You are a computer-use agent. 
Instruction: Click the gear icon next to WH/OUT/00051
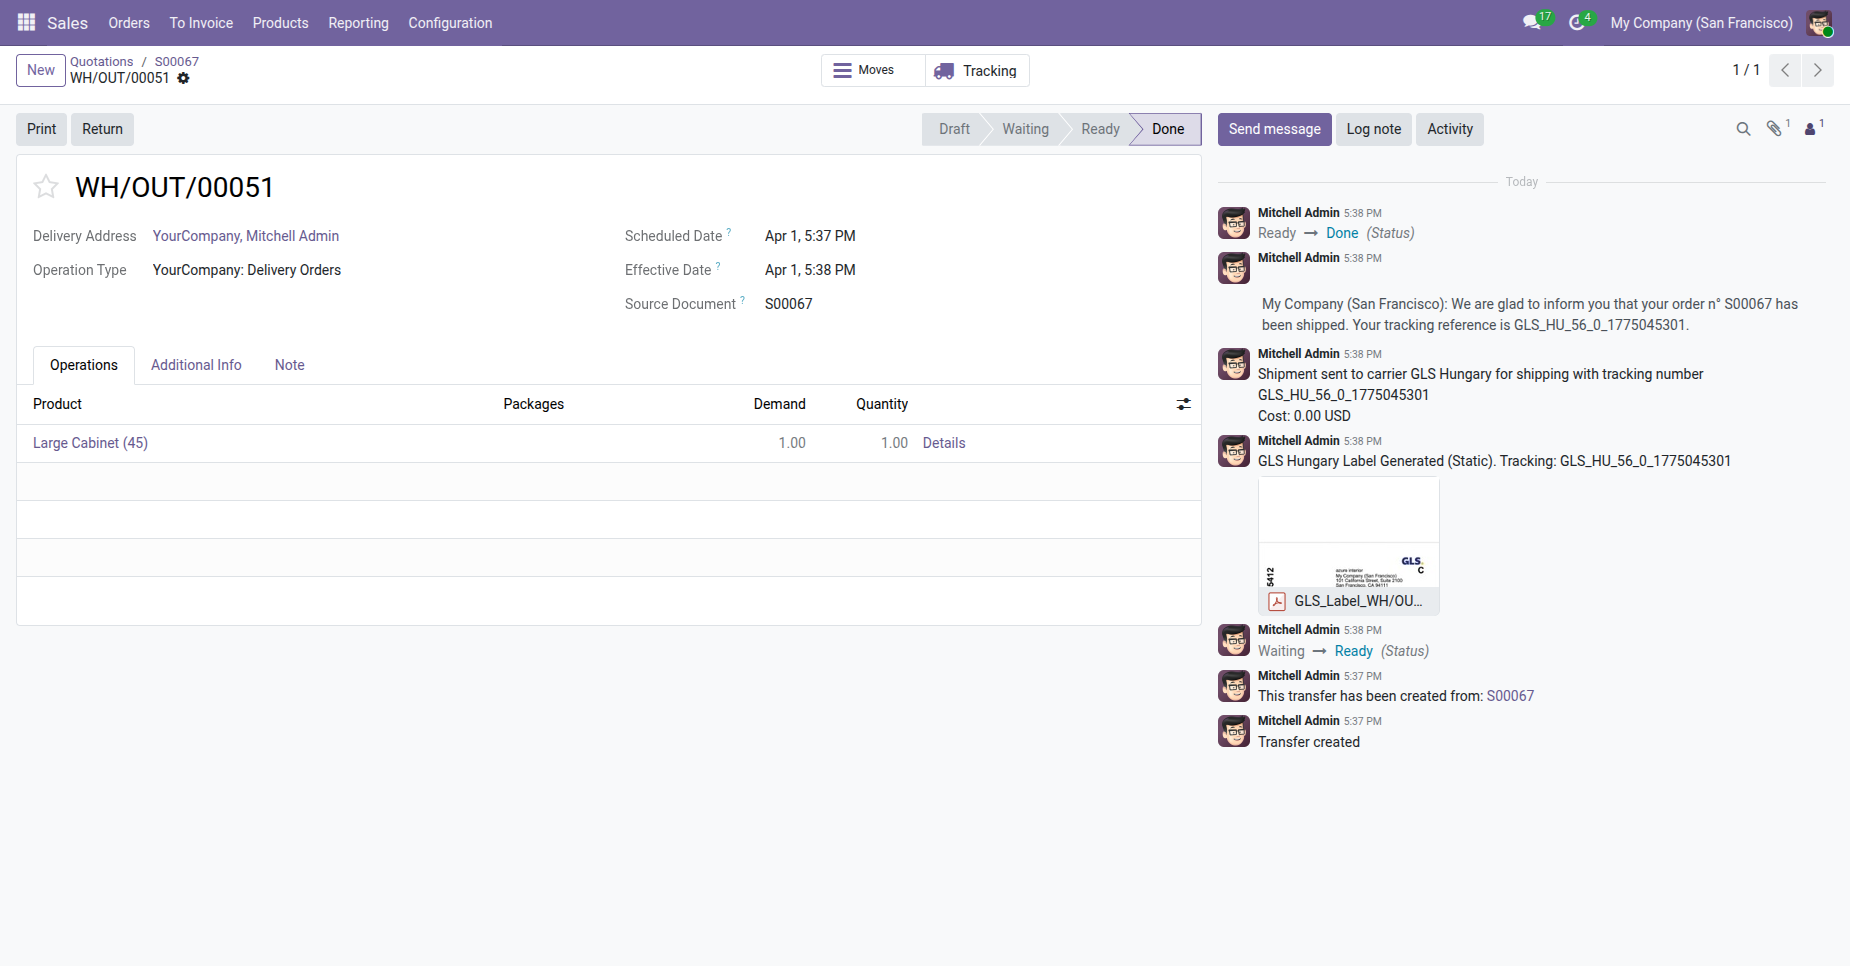click(183, 78)
